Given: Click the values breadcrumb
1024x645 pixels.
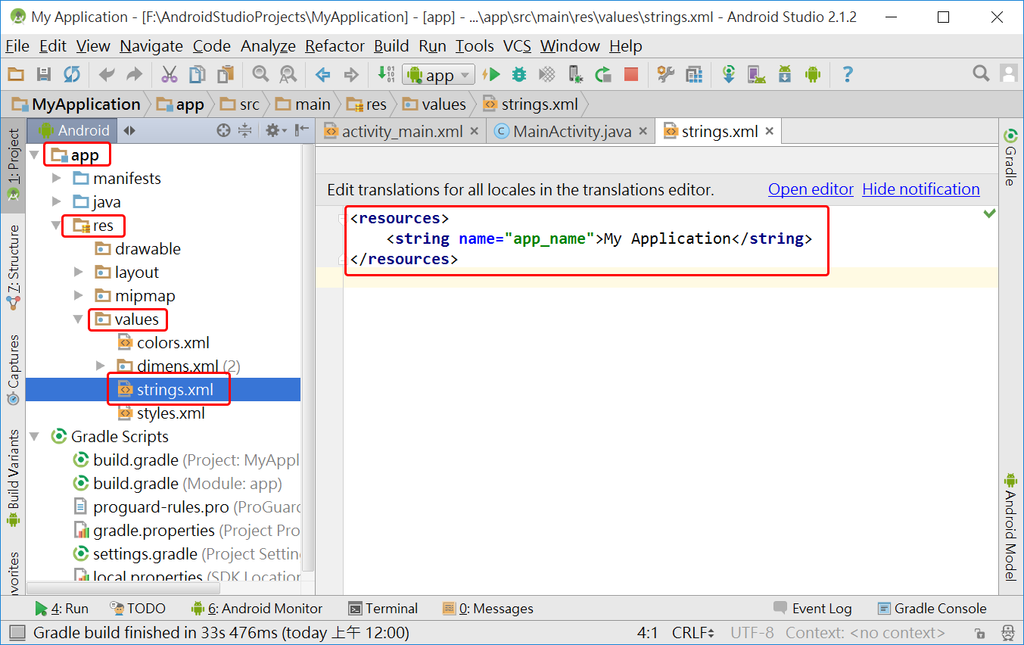Looking at the screenshot, I should 434,104.
